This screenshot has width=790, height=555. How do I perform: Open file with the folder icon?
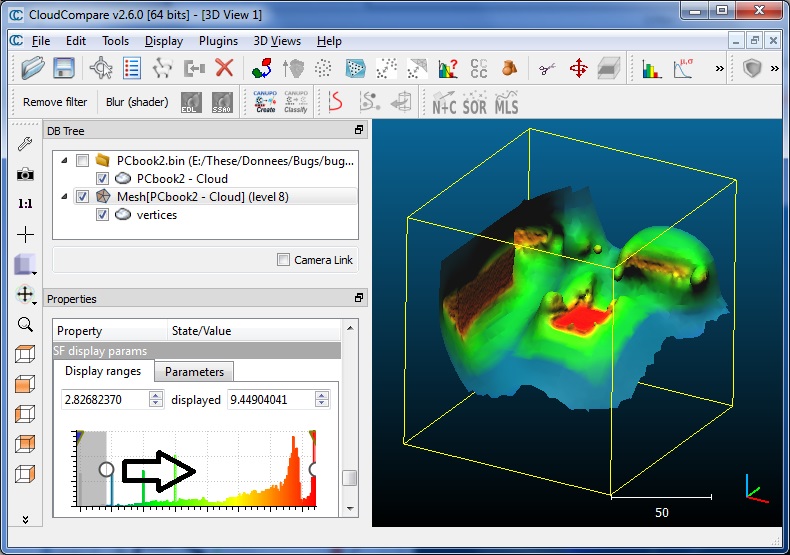point(33,67)
